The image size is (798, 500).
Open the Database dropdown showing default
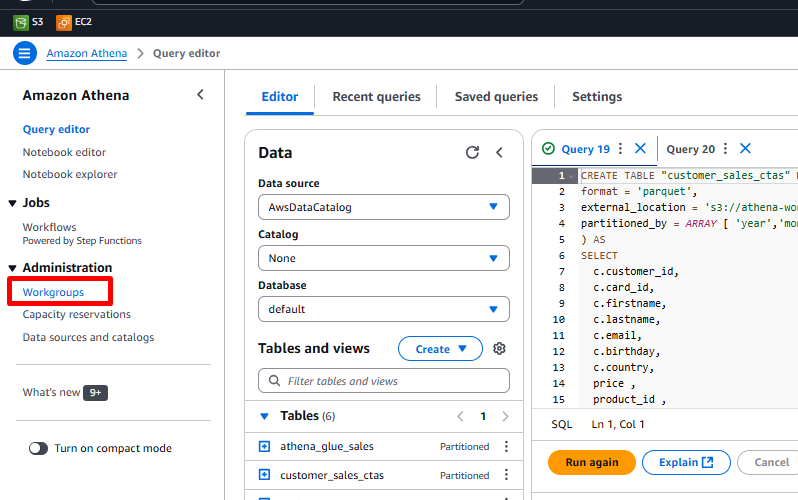pos(383,309)
